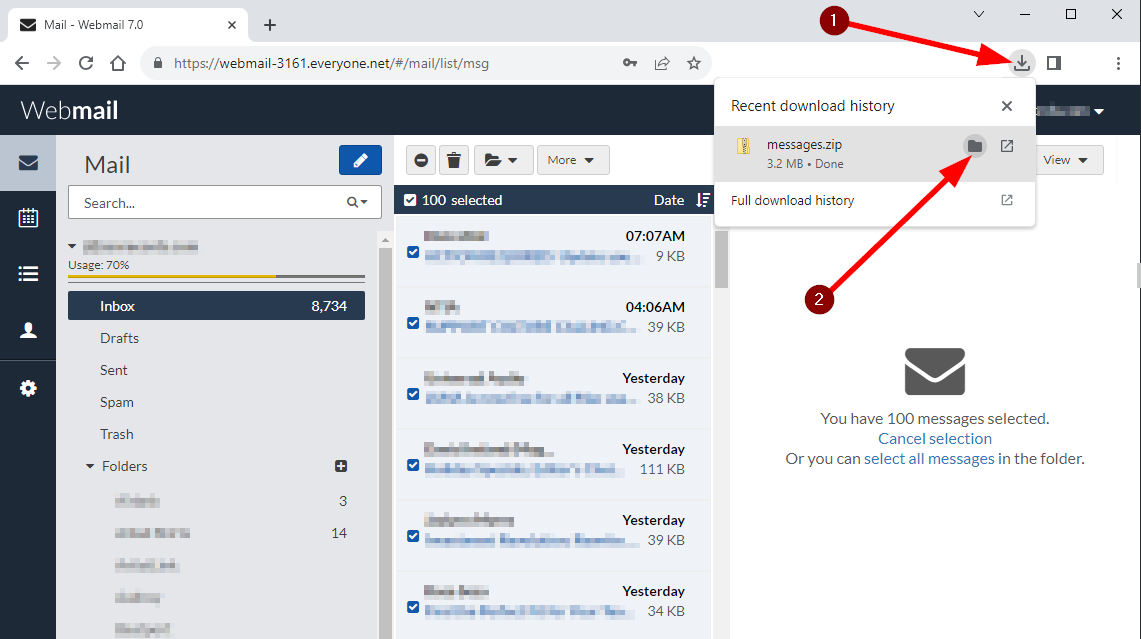
Task: Select the Inbox folder
Action: [x=216, y=306]
